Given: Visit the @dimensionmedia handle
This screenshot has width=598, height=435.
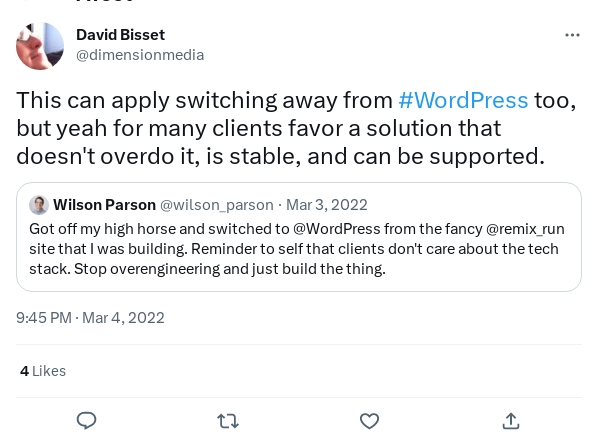Looking at the screenshot, I should click(140, 55).
